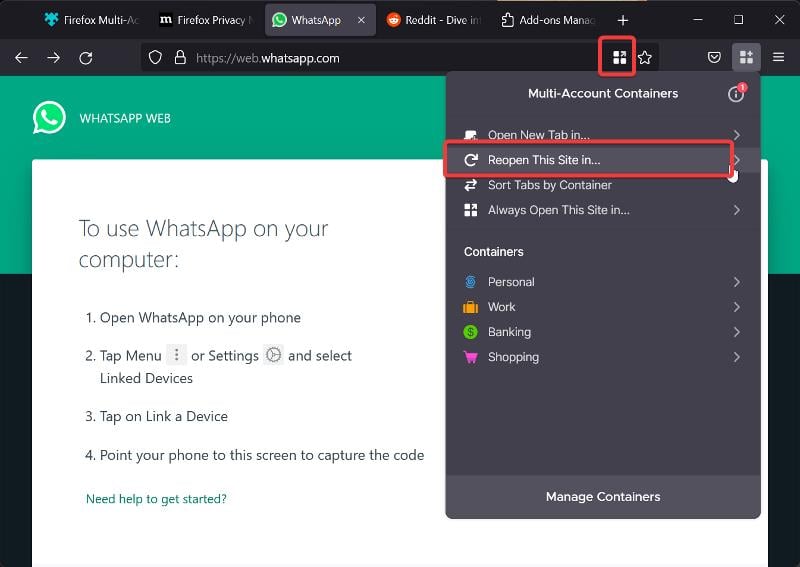Click the WhatsApp logo on the page
Viewport: 800px width, 567px height.
[x=49, y=118]
